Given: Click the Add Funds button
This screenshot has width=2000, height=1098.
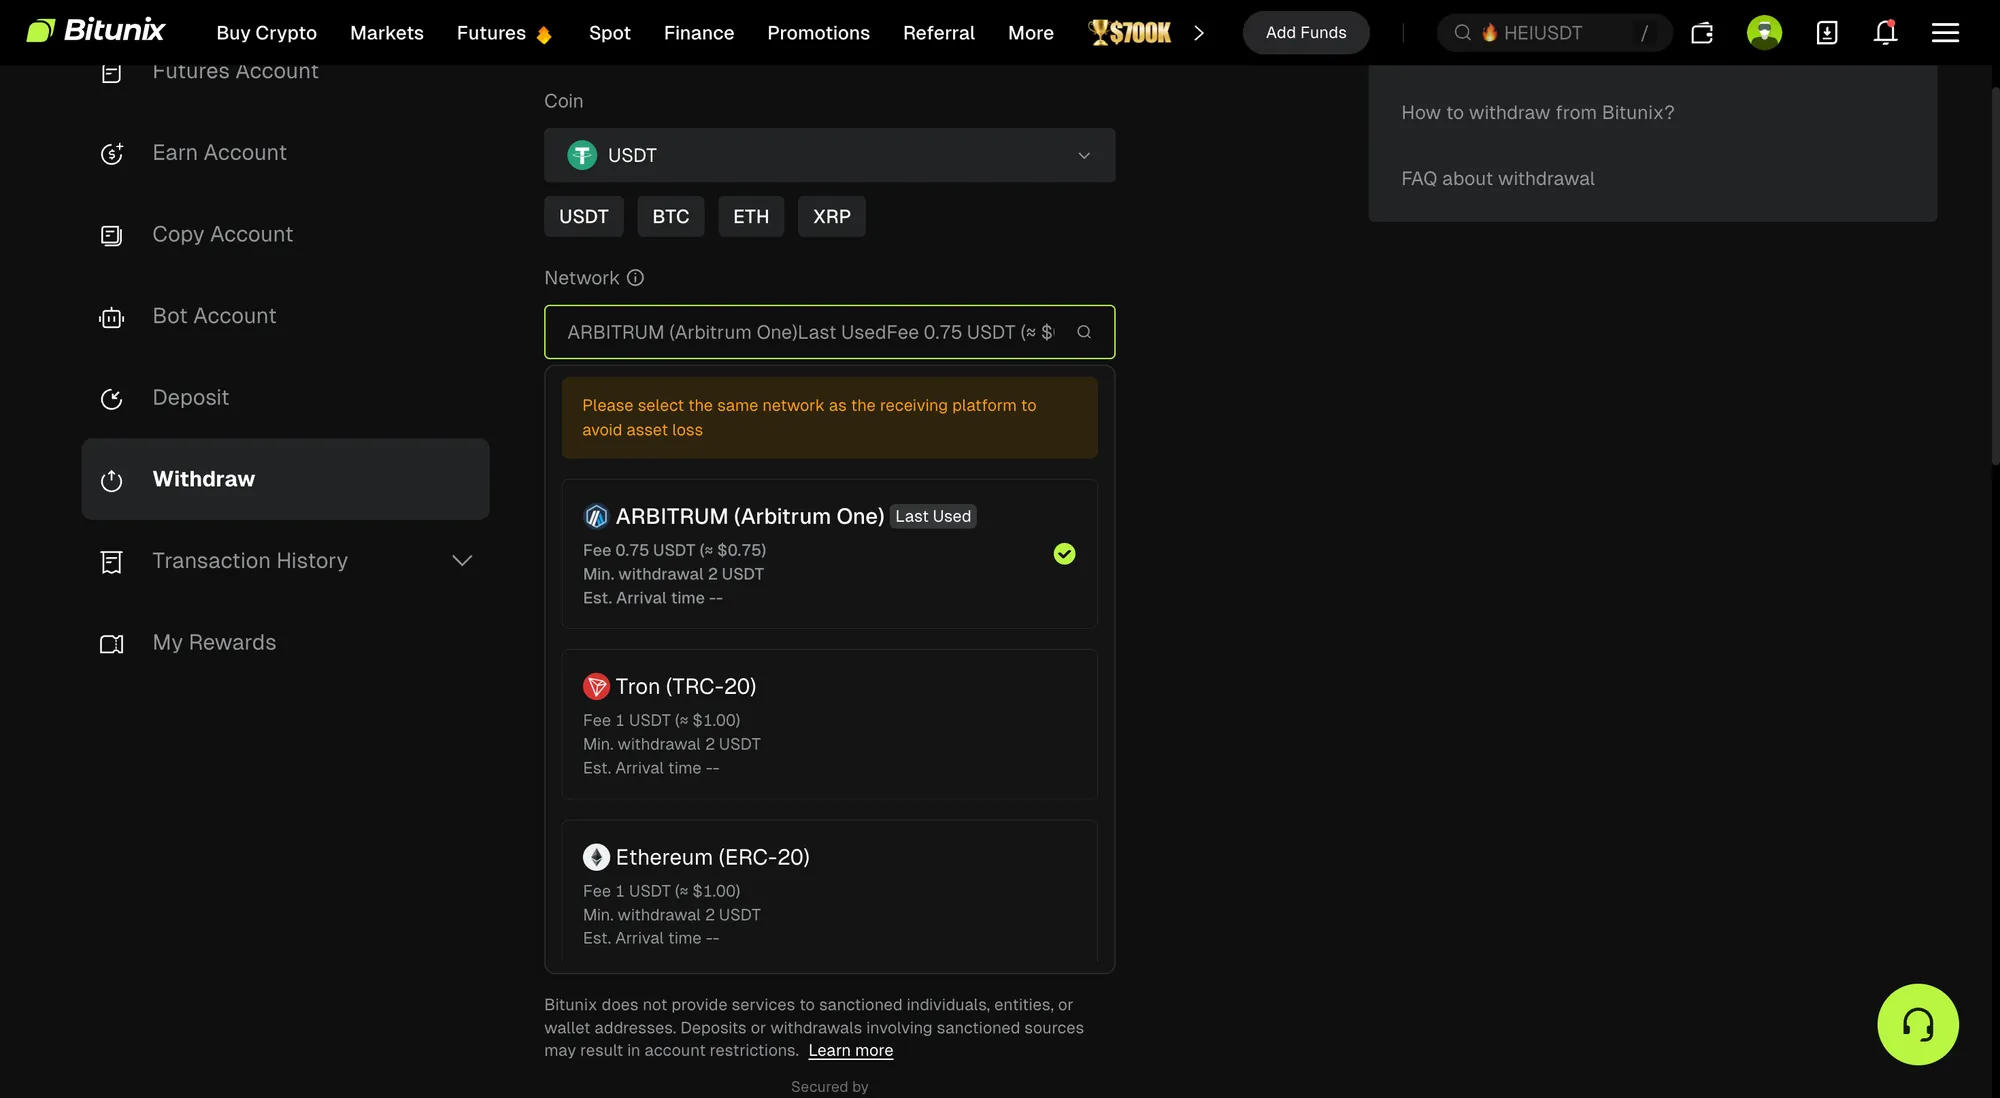Looking at the screenshot, I should [x=1306, y=33].
